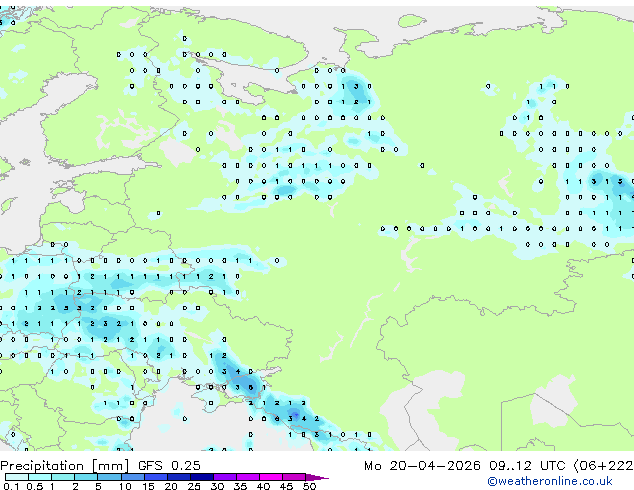Image resolution: width=634 pixels, height=490 pixels.
Task: Click the legend swatch between 30 and 35
Action: click(x=224, y=477)
